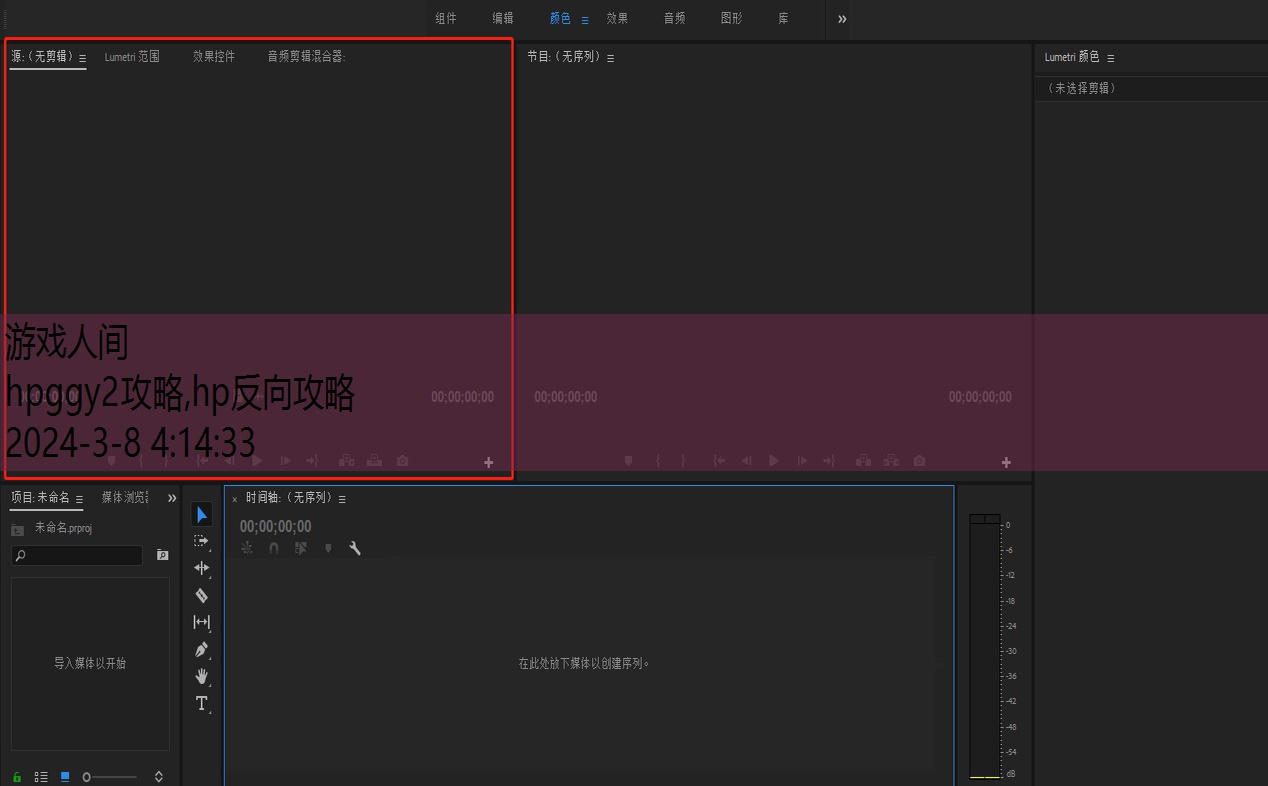
Task: Select the Selection arrow tool
Action: pyautogui.click(x=202, y=515)
